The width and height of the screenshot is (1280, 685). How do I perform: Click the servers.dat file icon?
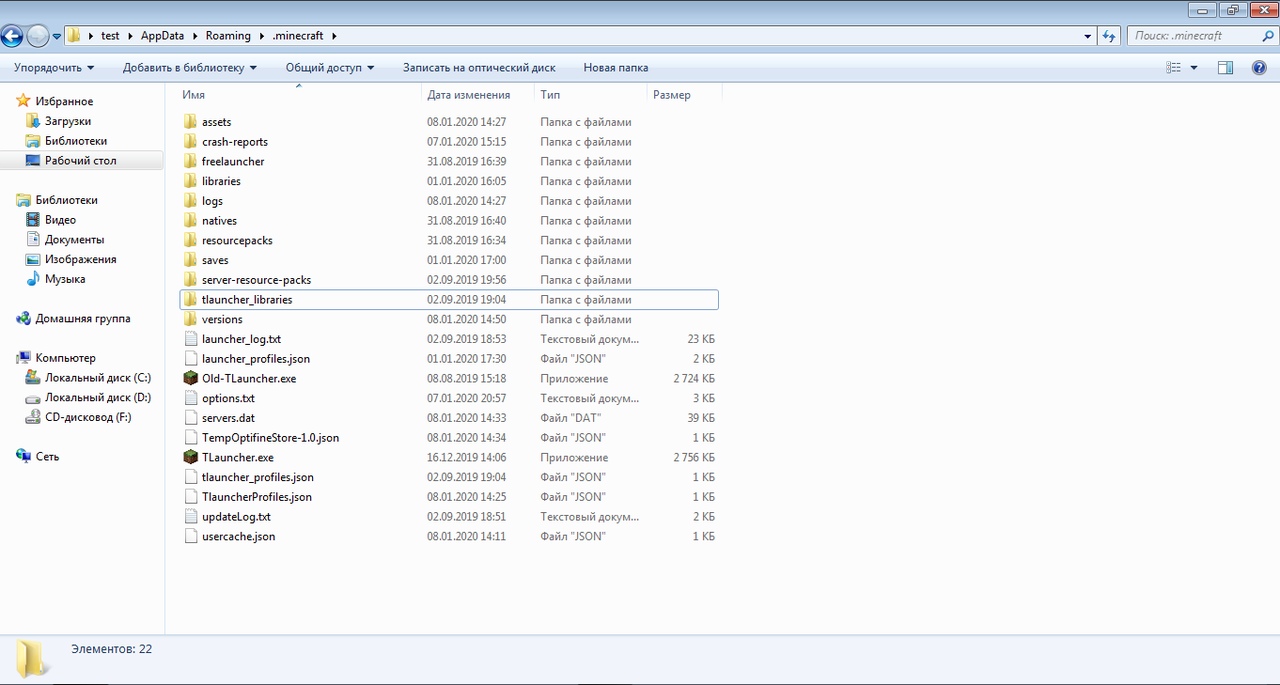click(192, 418)
